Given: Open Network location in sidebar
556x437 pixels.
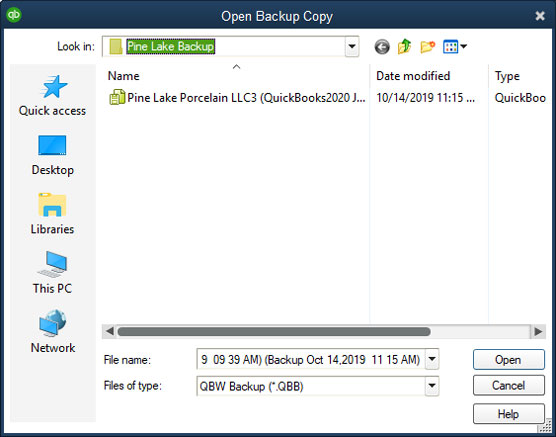Looking at the screenshot, I should coord(52,331).
